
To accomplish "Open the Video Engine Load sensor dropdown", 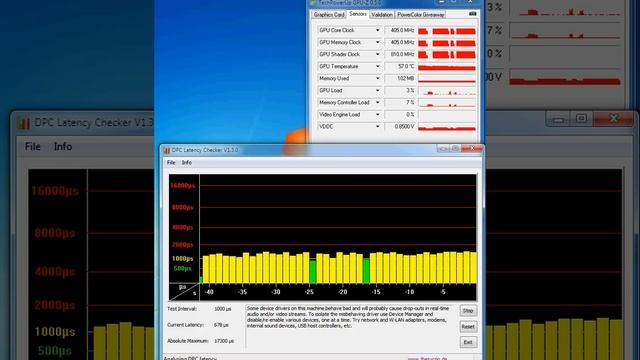I will coord(377,115).
